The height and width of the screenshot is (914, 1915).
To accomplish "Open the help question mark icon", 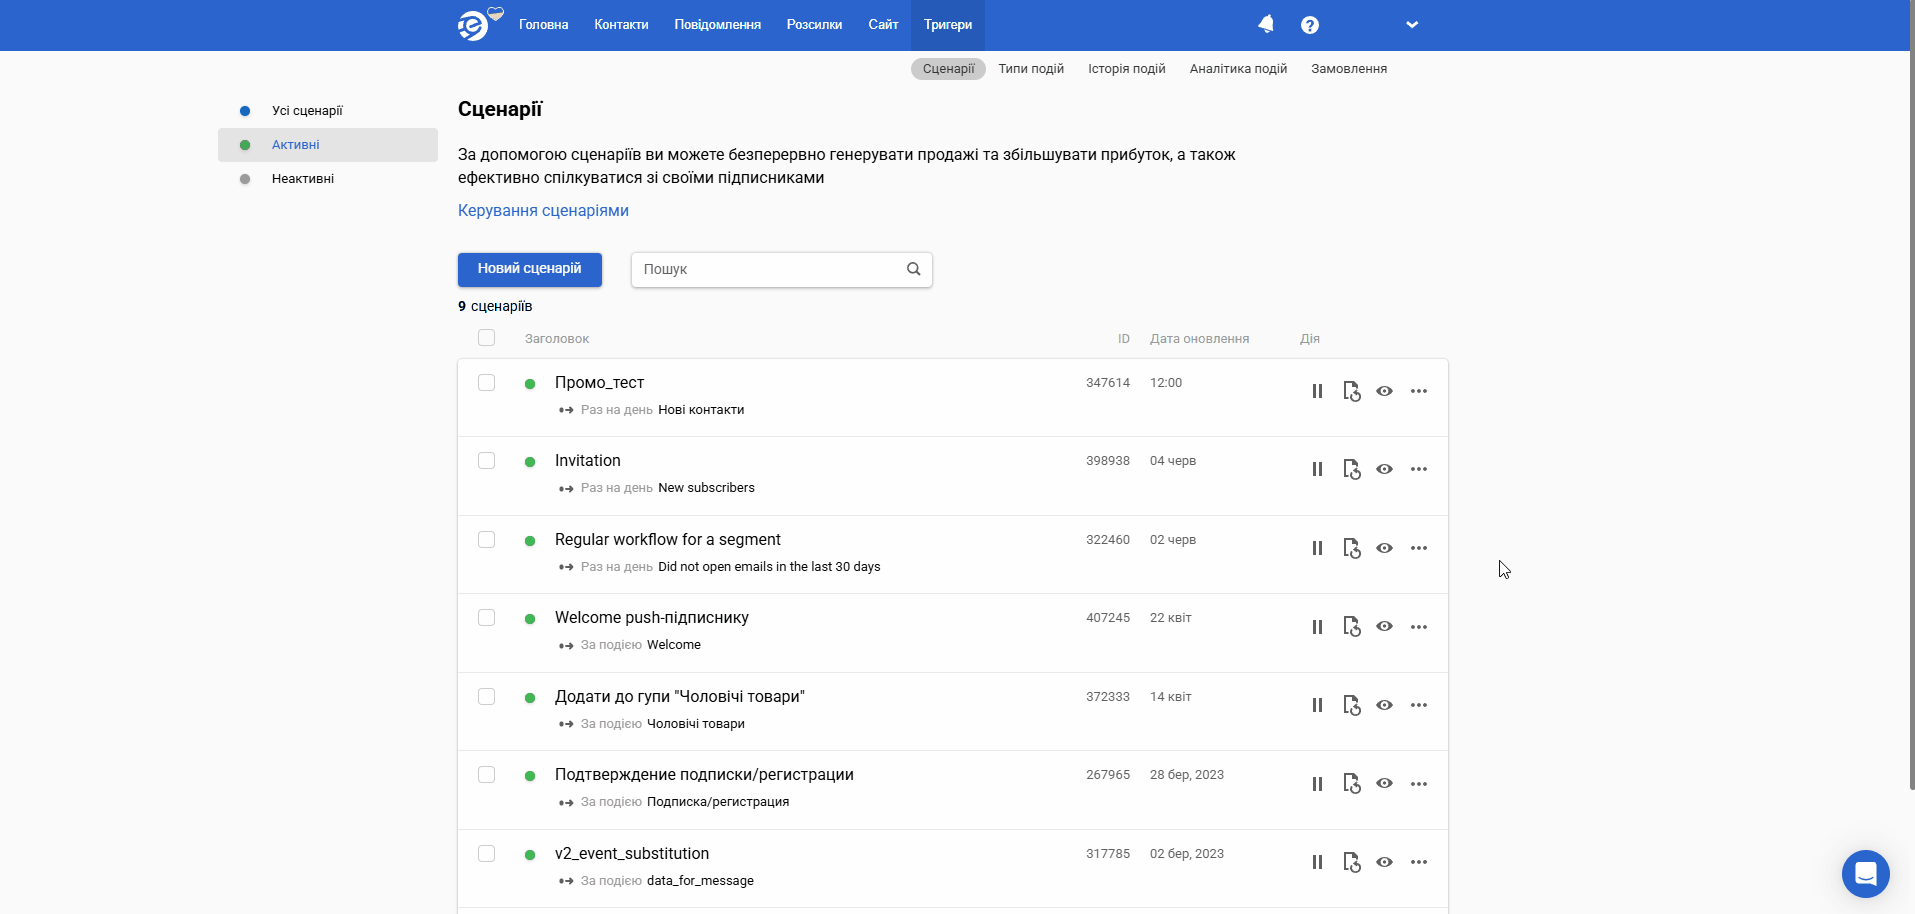I will pos(1310,25).
